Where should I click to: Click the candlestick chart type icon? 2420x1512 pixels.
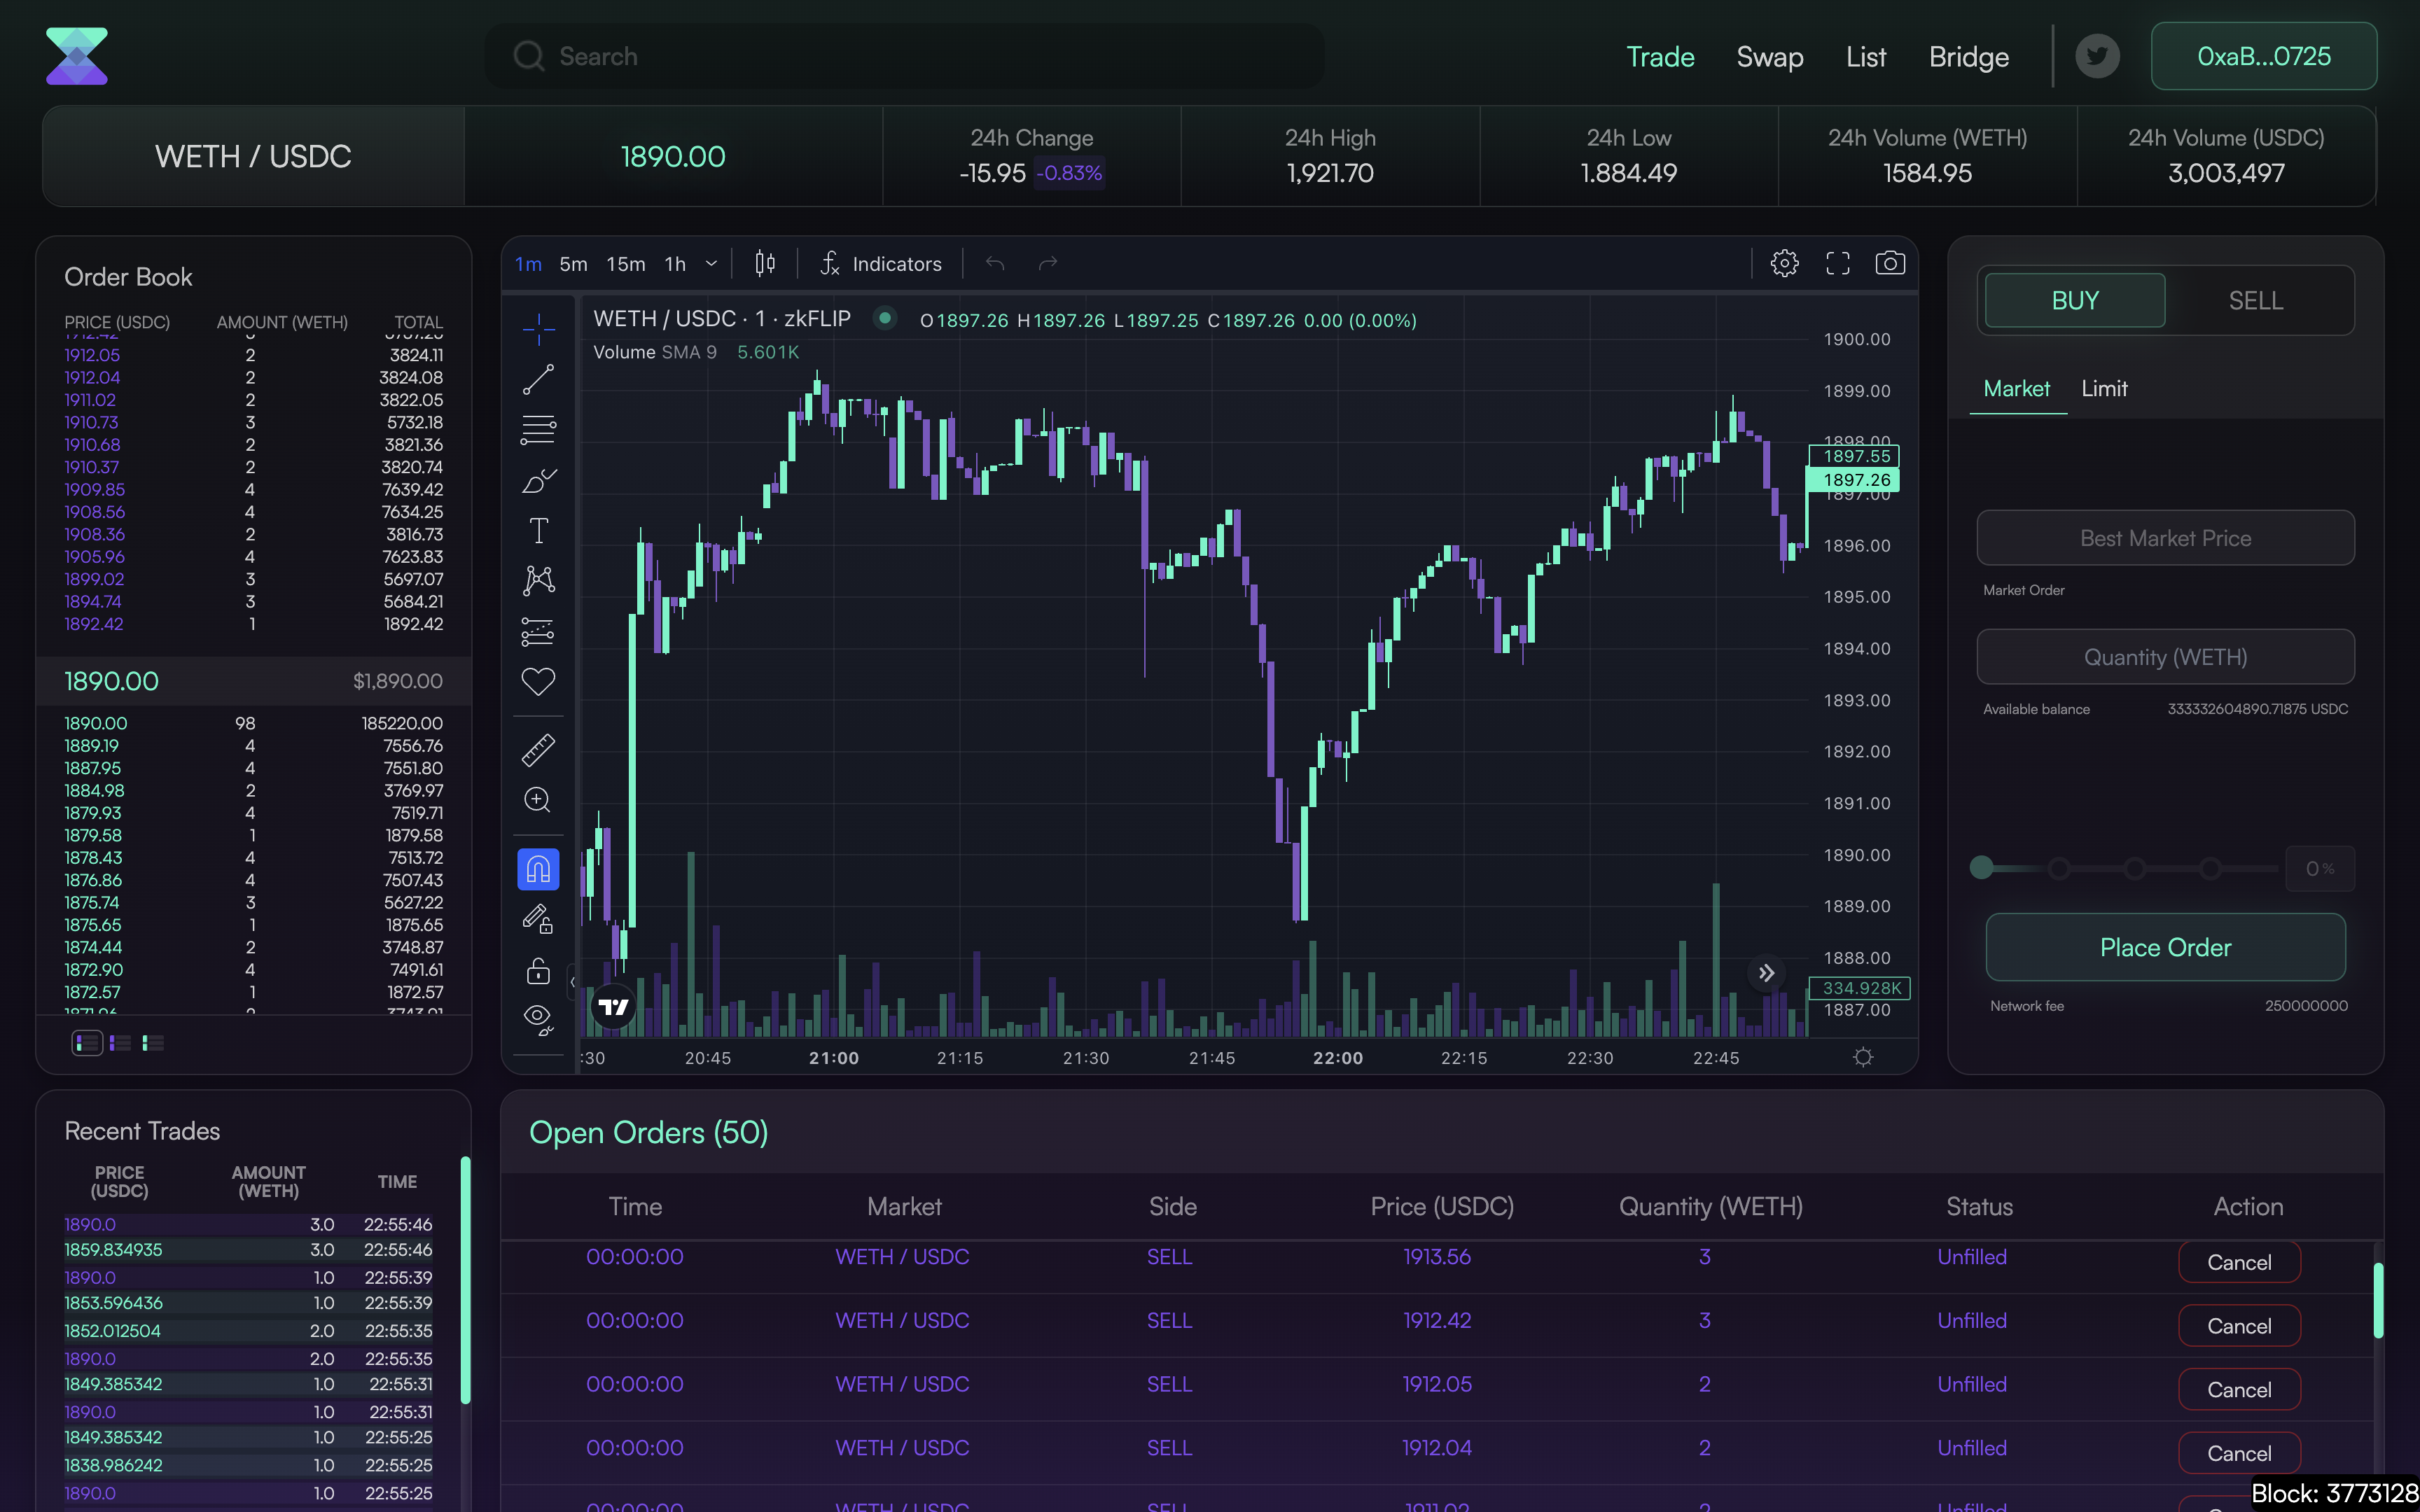(765, 263)
